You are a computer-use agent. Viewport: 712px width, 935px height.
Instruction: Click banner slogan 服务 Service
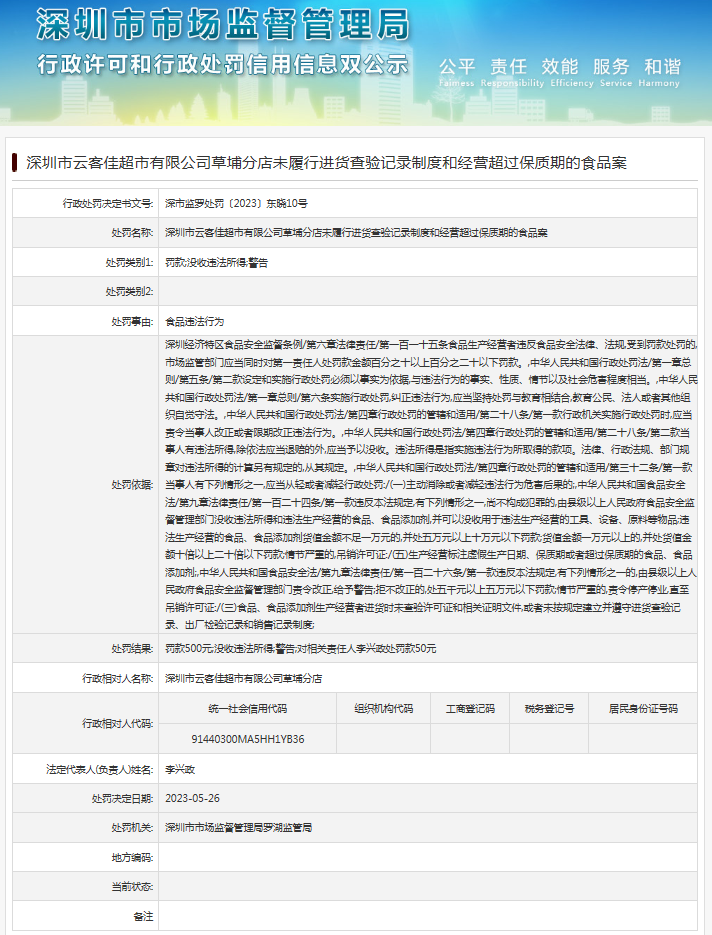(615, 72)
